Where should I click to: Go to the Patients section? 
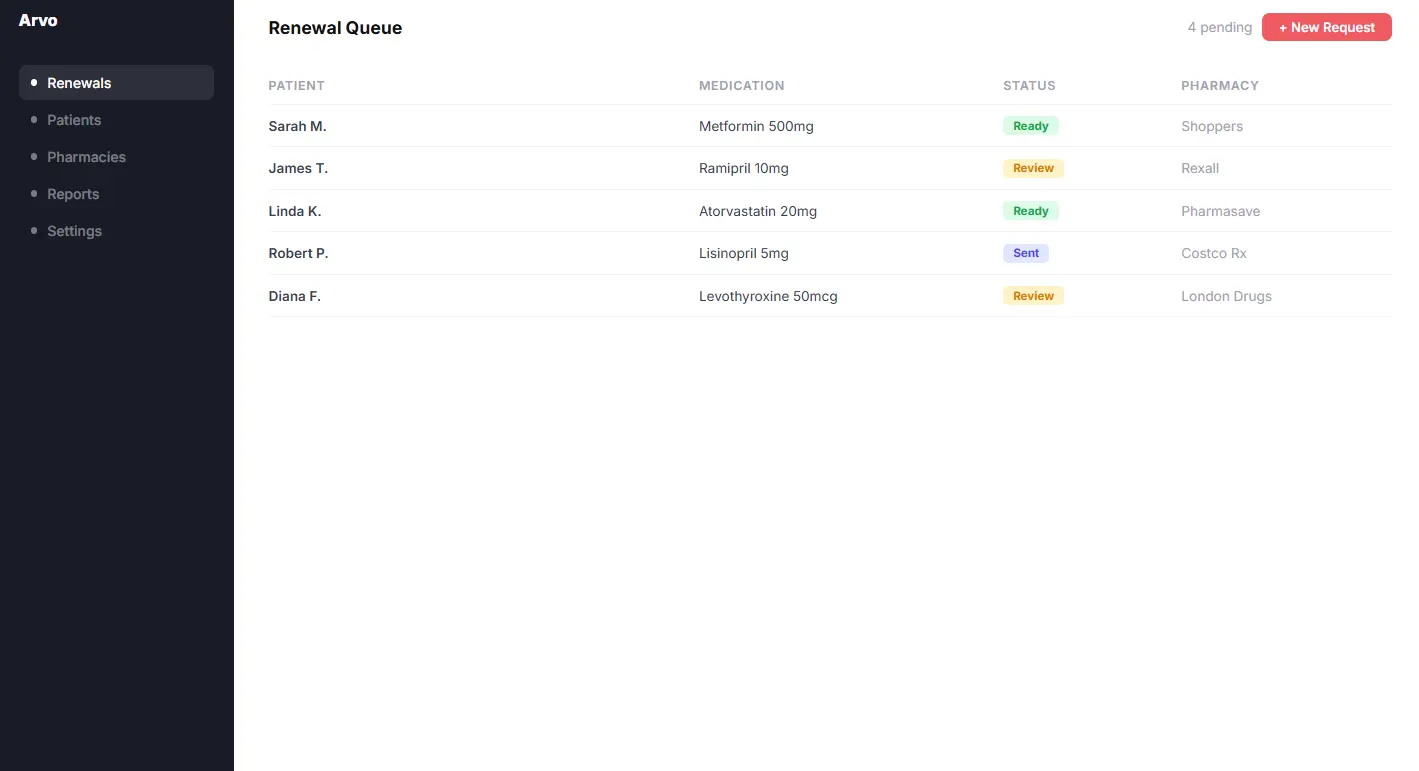[x=74, y=120]
